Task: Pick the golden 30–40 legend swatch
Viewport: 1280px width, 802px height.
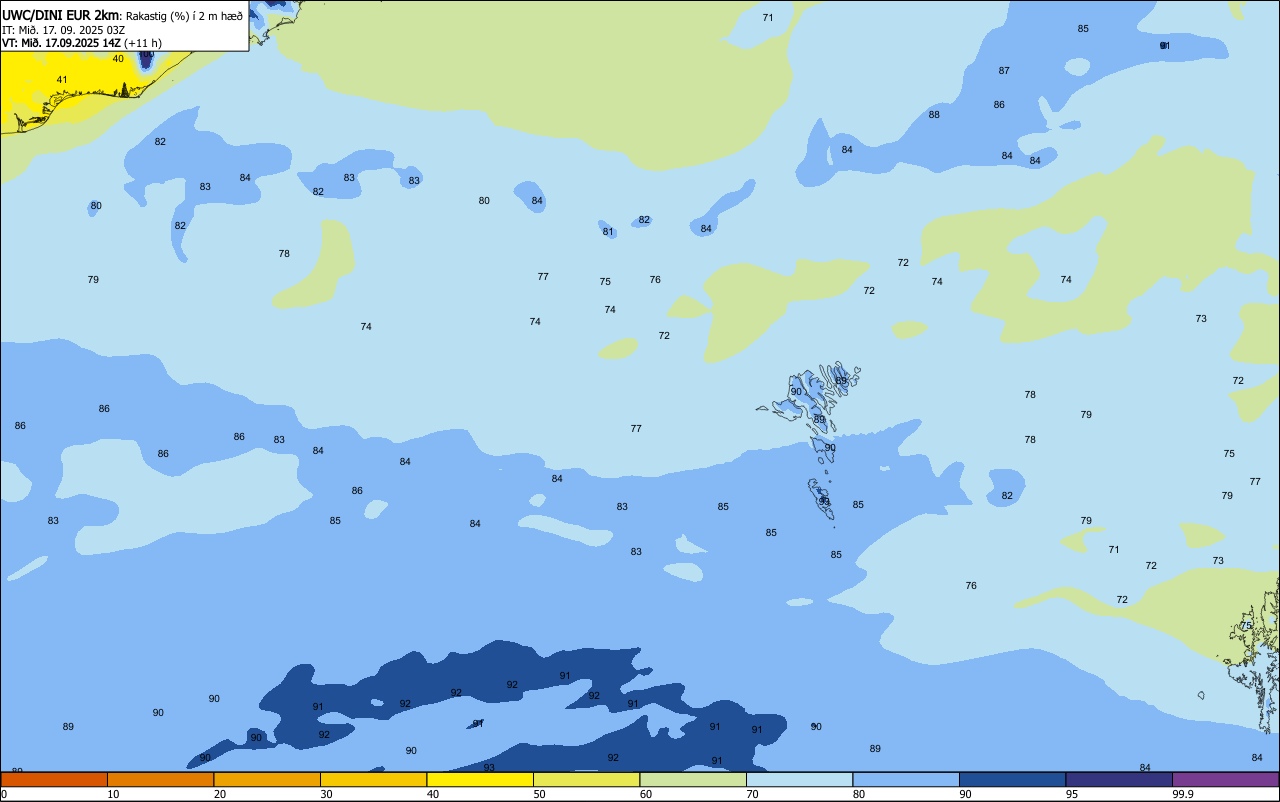Action: [x=373, y=779]
